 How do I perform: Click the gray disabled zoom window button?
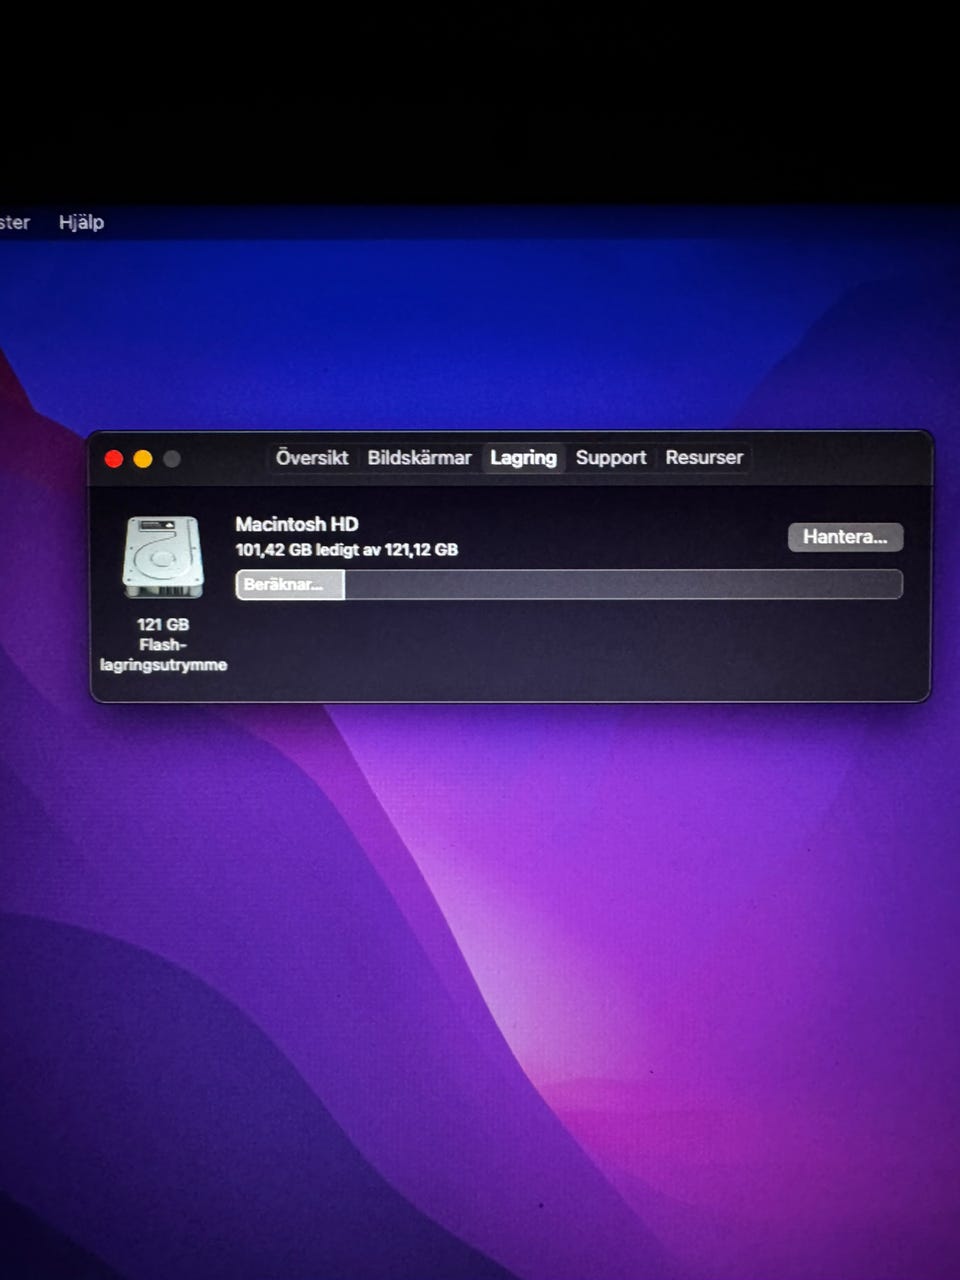172,459
